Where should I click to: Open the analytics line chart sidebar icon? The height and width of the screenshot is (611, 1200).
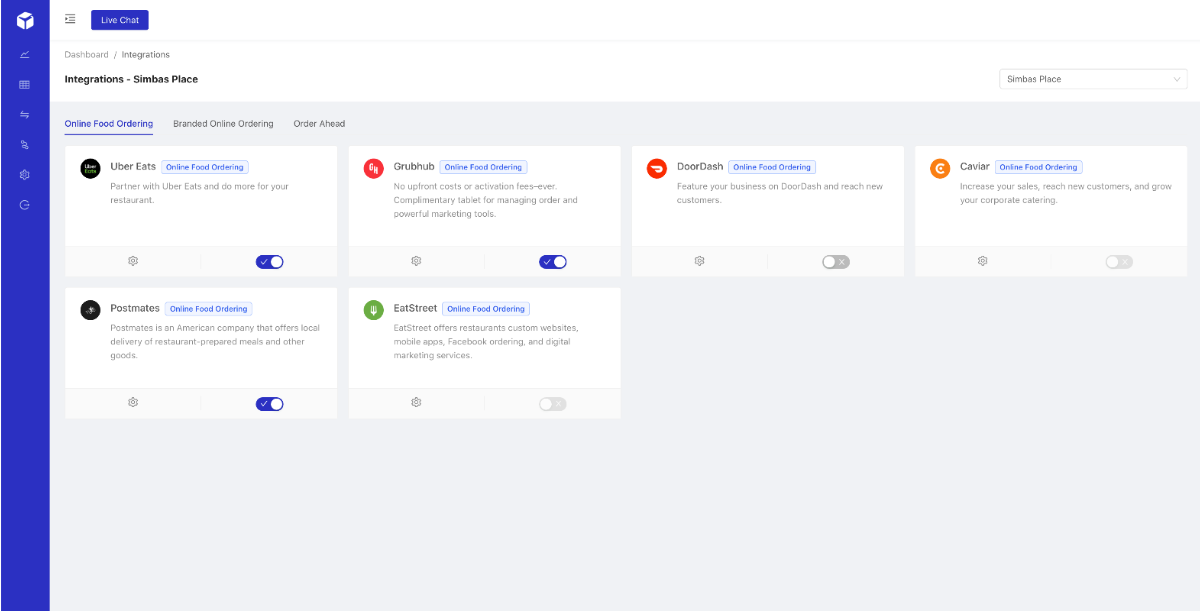click(x=25, y=54)
